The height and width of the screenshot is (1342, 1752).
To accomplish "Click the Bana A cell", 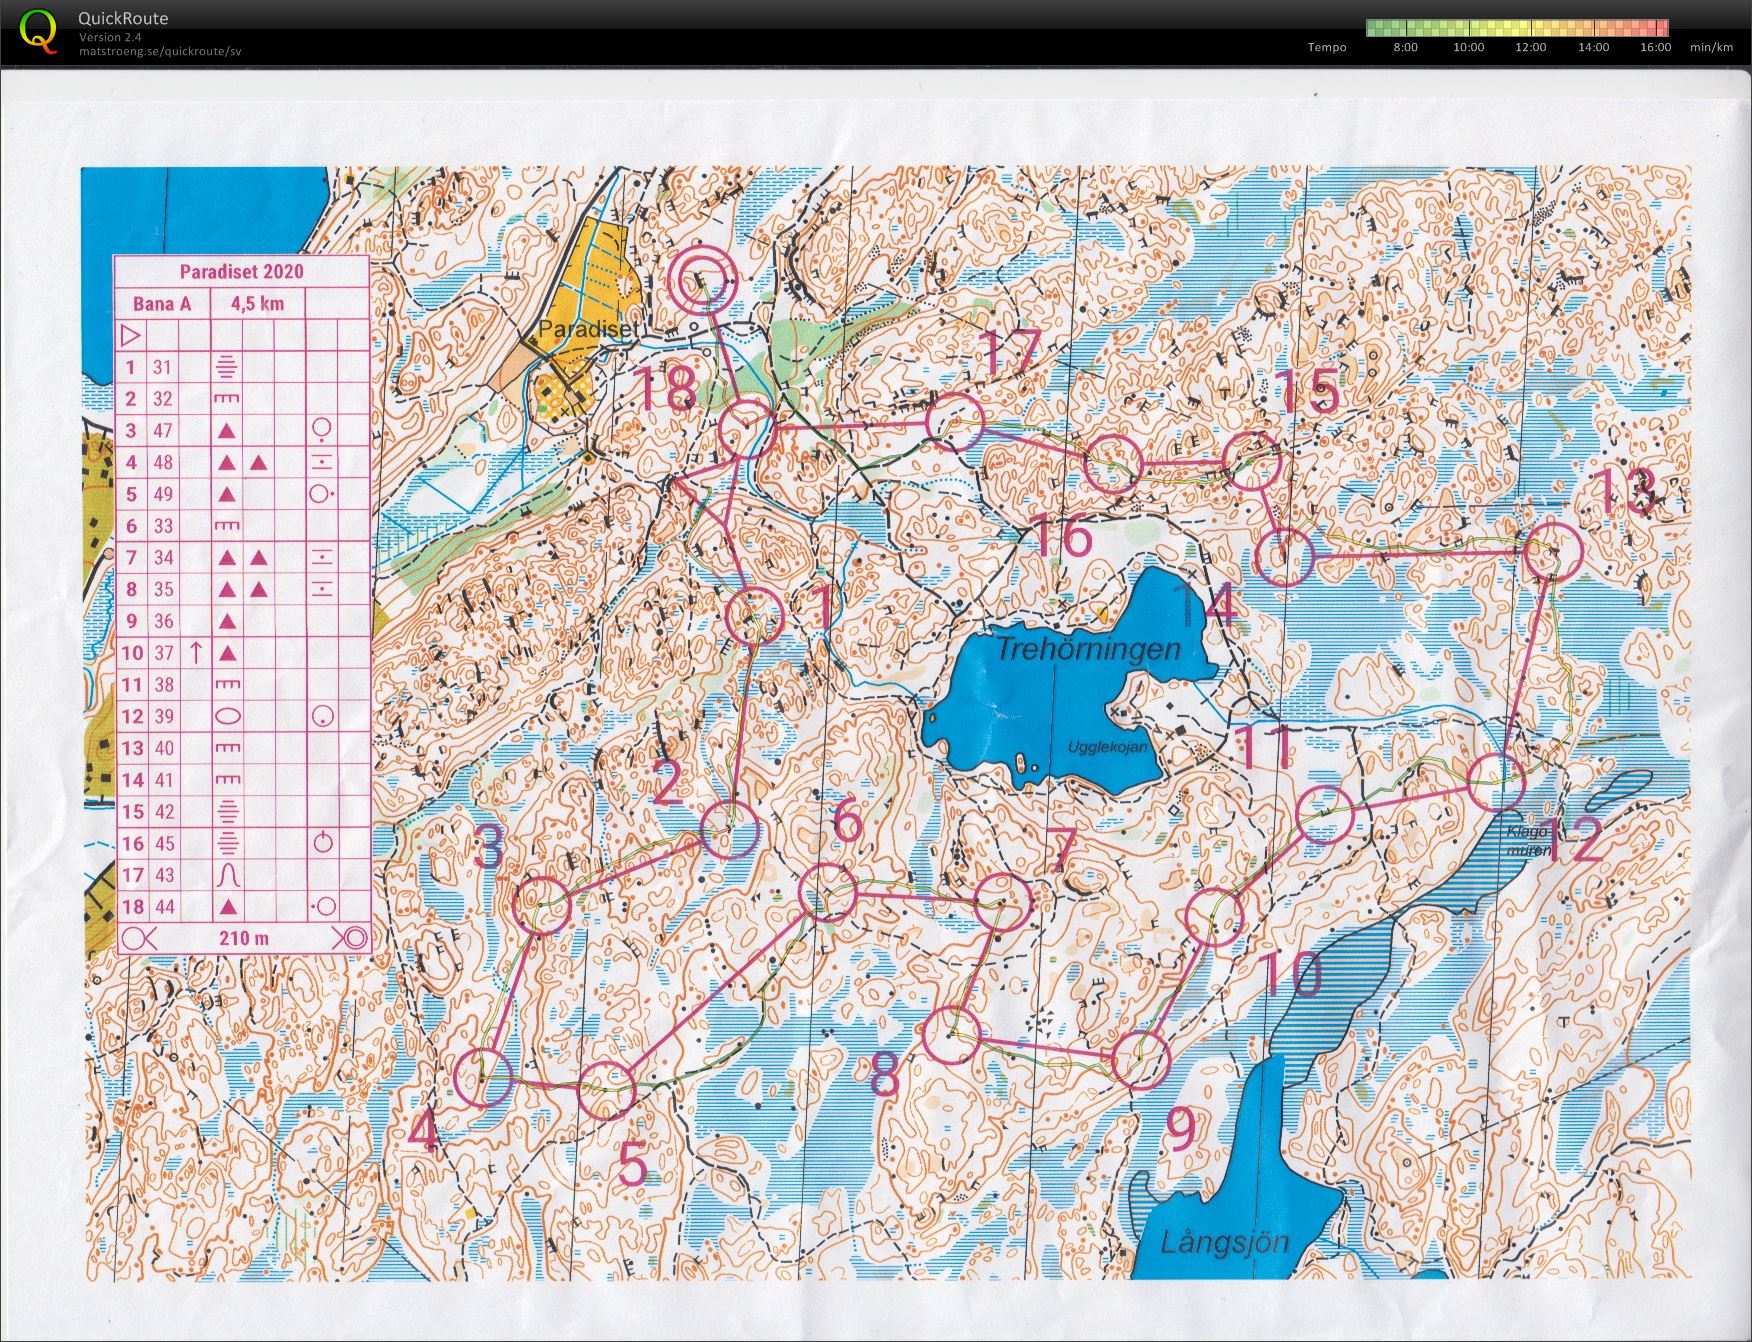I will [x=161, y=303].
